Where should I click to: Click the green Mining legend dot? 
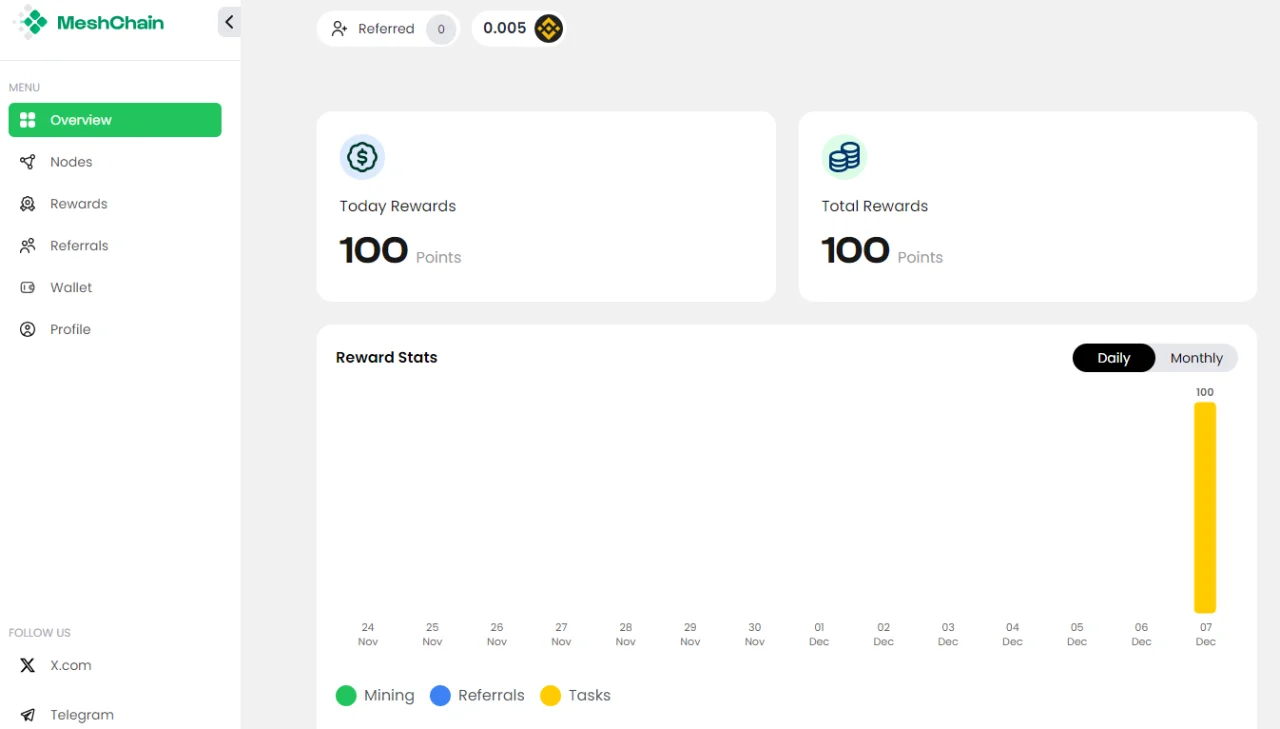coord(346,696)
